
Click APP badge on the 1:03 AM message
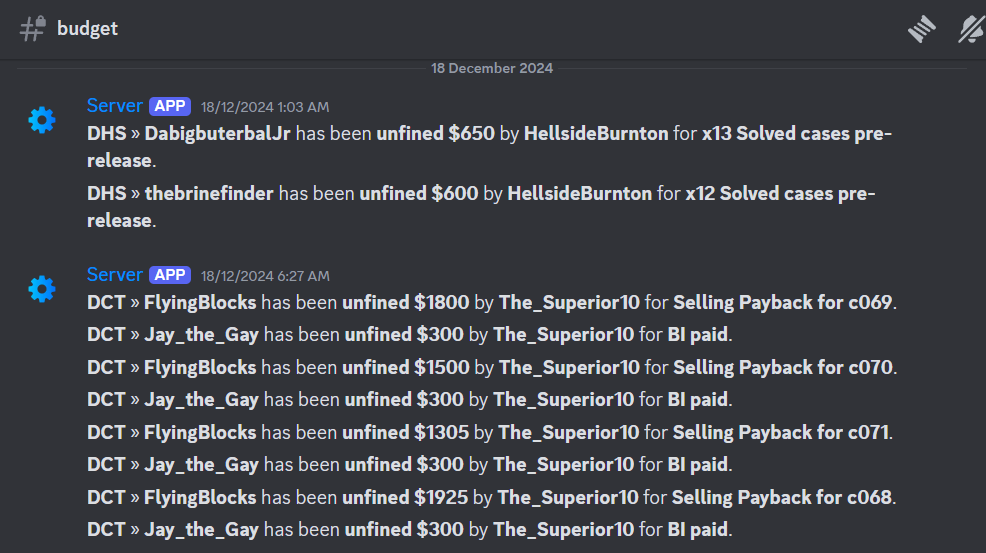point(170,106)
